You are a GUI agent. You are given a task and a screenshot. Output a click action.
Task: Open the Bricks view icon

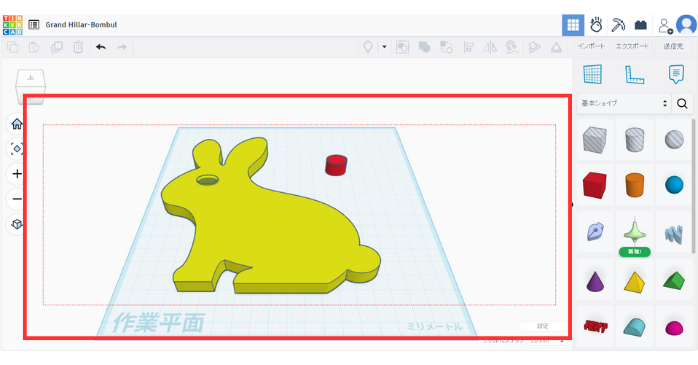pyautogui.click(x=641, y=25)
